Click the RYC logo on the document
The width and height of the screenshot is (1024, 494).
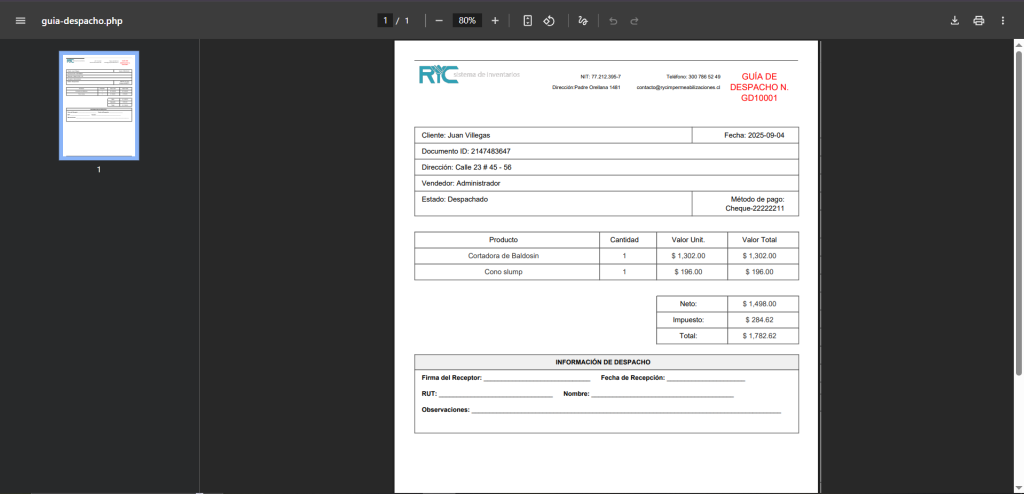tap(439, 75)
